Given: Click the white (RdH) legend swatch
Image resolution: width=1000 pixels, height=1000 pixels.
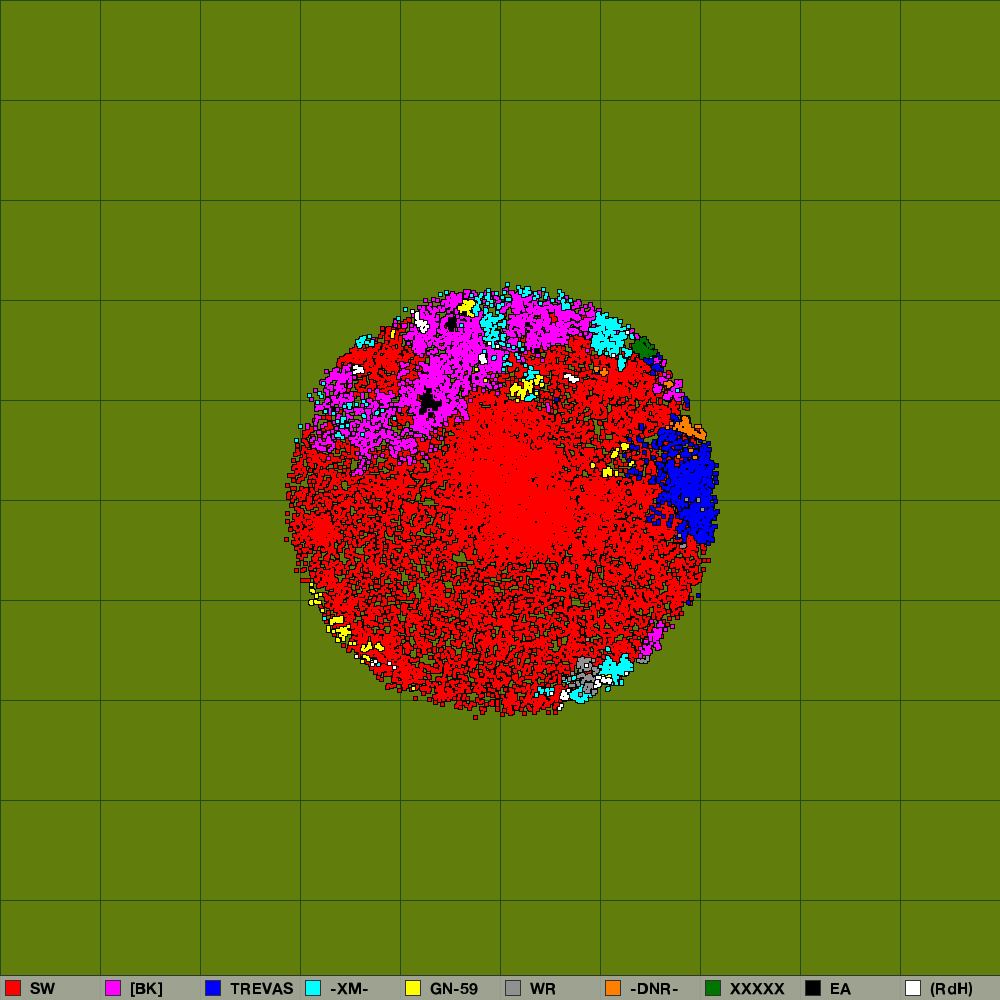Looking at the screenshot, I should pyautogui.click(x=913, y=988).
